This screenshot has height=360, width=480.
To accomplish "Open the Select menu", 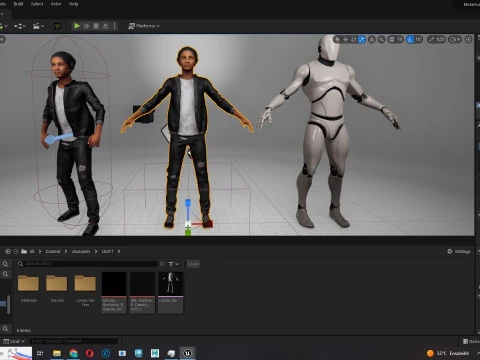I will [37, 4].
